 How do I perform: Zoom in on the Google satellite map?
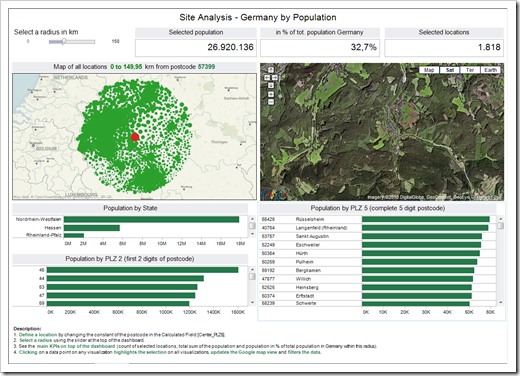tap(271, 94)
